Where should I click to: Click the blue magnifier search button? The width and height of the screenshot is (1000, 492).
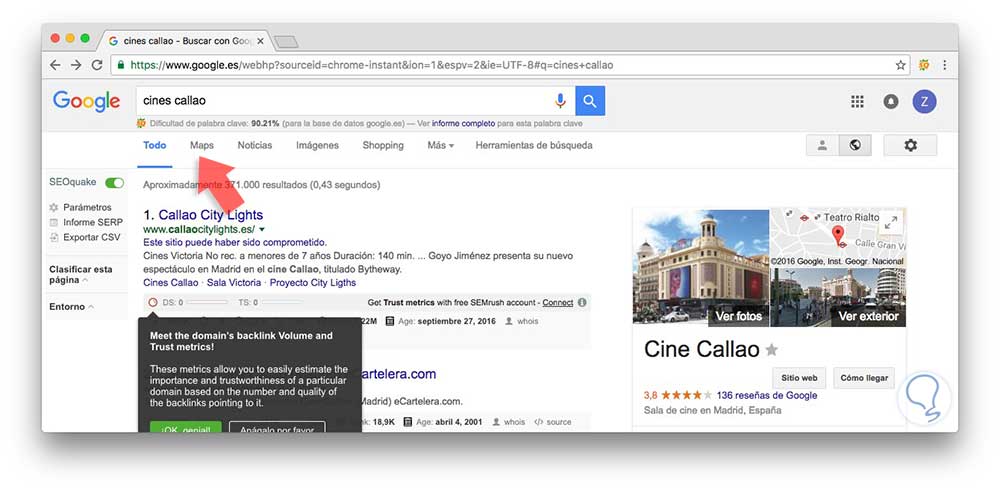coord(590,101)
